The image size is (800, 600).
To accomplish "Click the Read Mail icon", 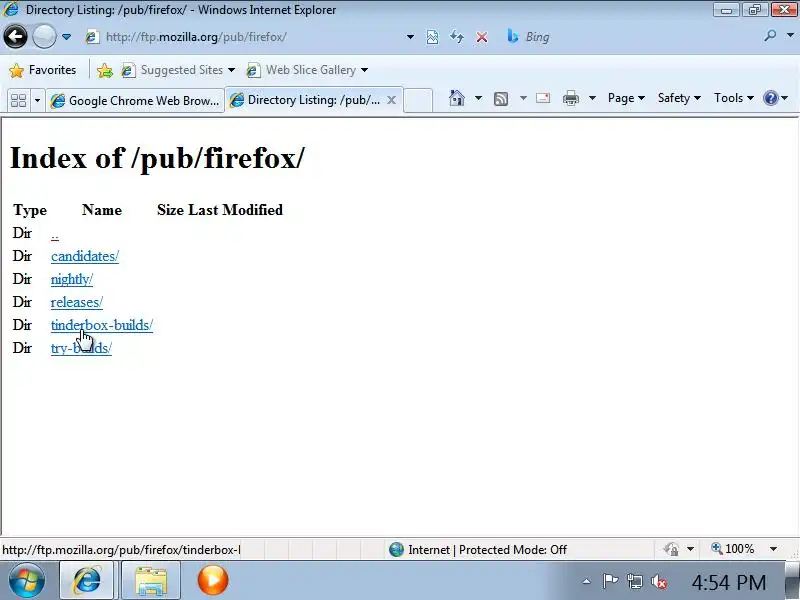I will 543,97.
